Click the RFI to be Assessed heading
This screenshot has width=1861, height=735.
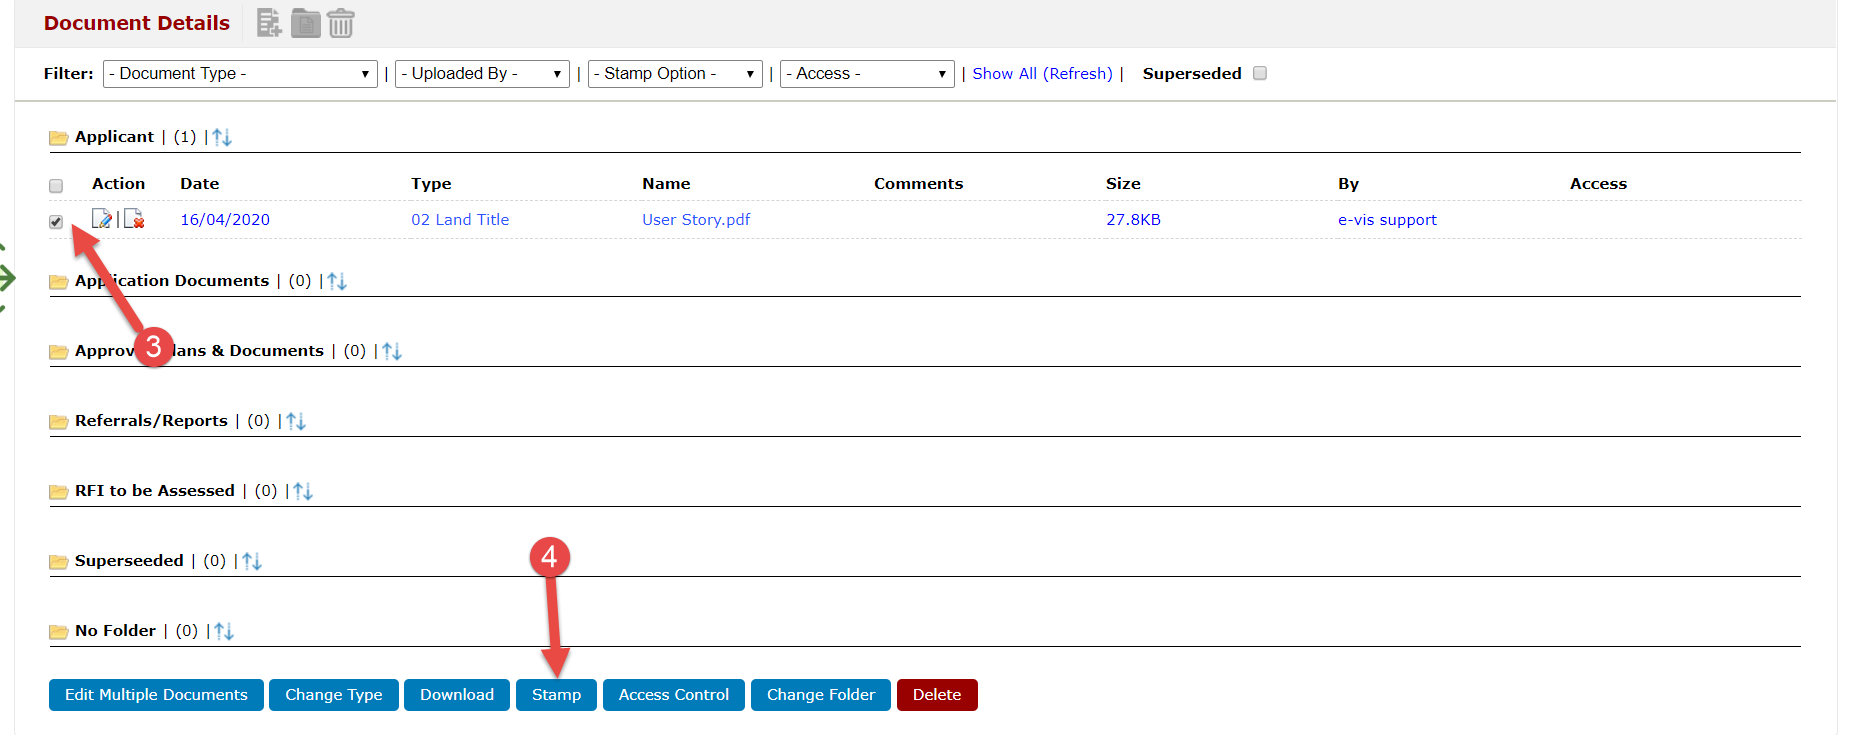[155, 491]
